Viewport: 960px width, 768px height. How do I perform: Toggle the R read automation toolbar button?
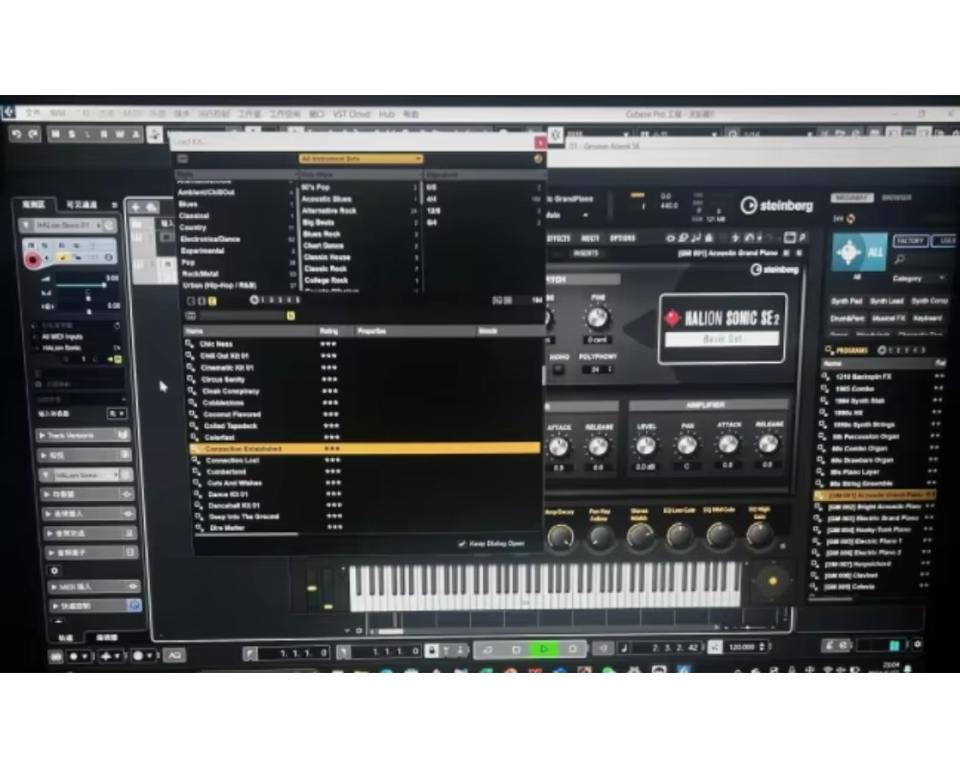[103, 134]
